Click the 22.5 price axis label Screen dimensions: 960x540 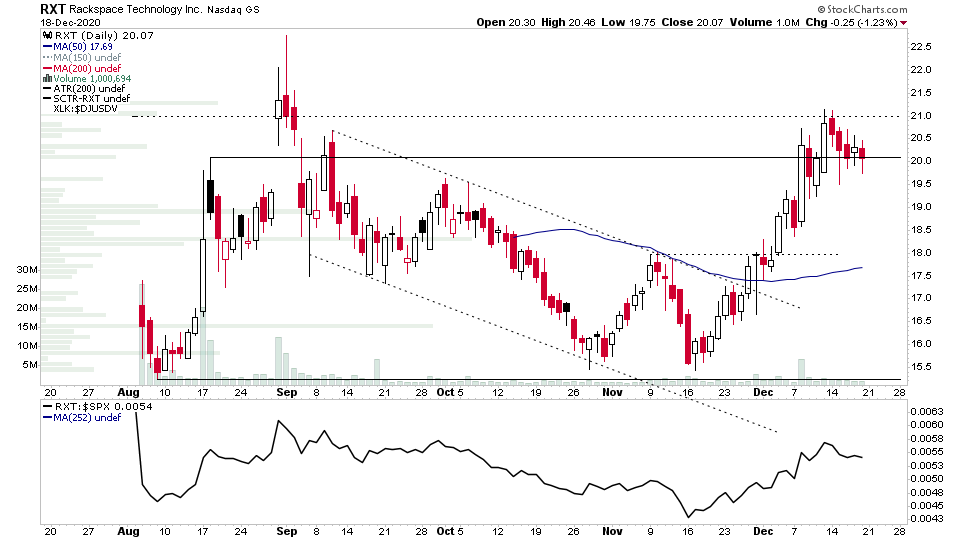point(921,47)
